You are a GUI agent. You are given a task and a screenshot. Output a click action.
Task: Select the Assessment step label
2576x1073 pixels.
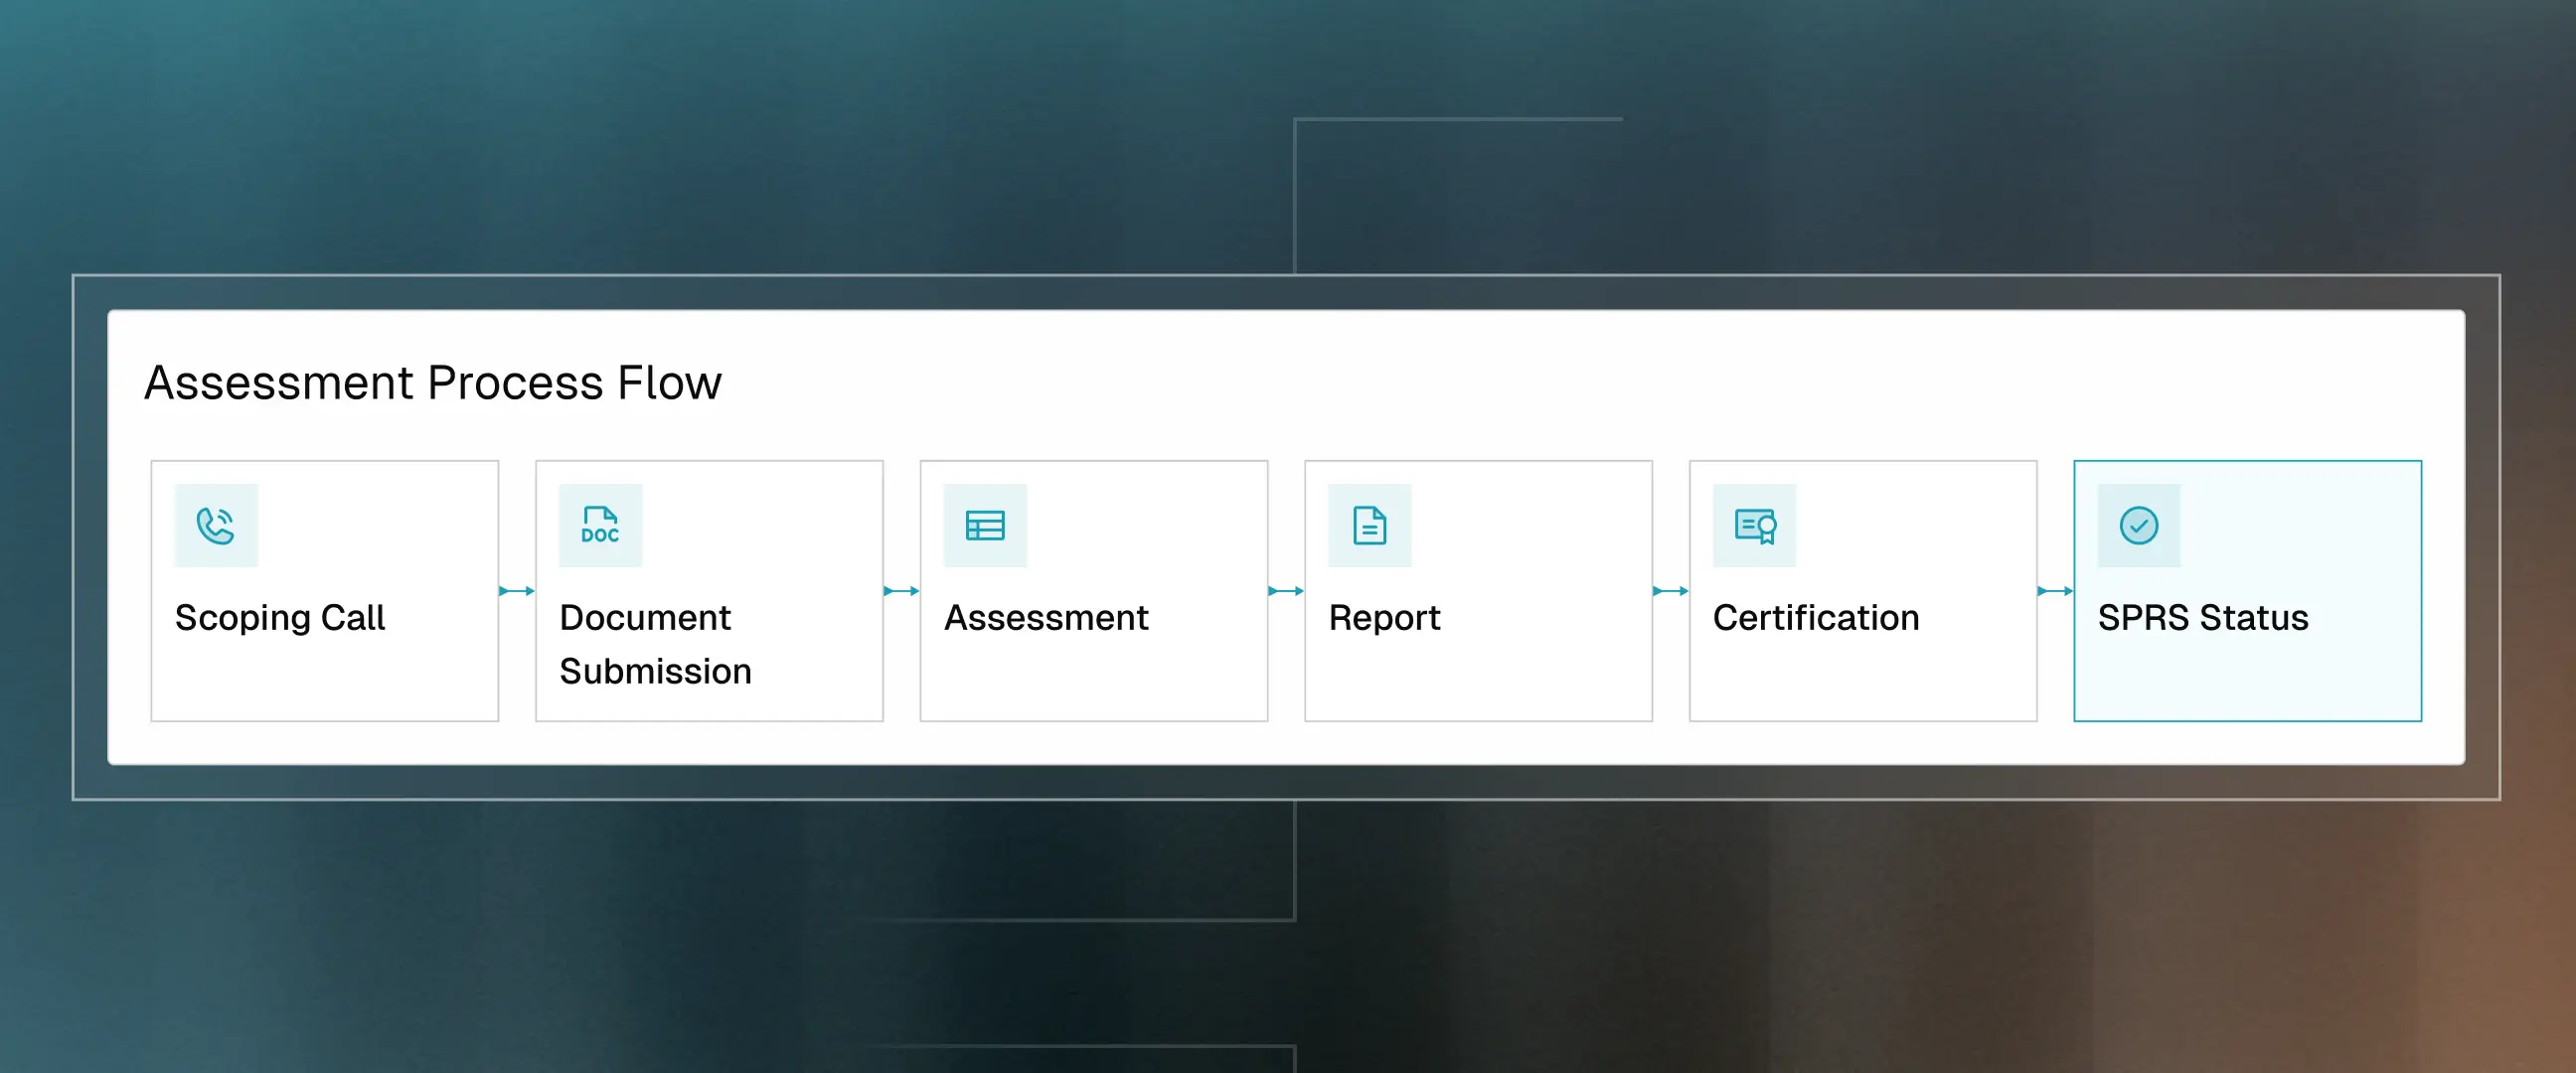tap(1046, 618)
